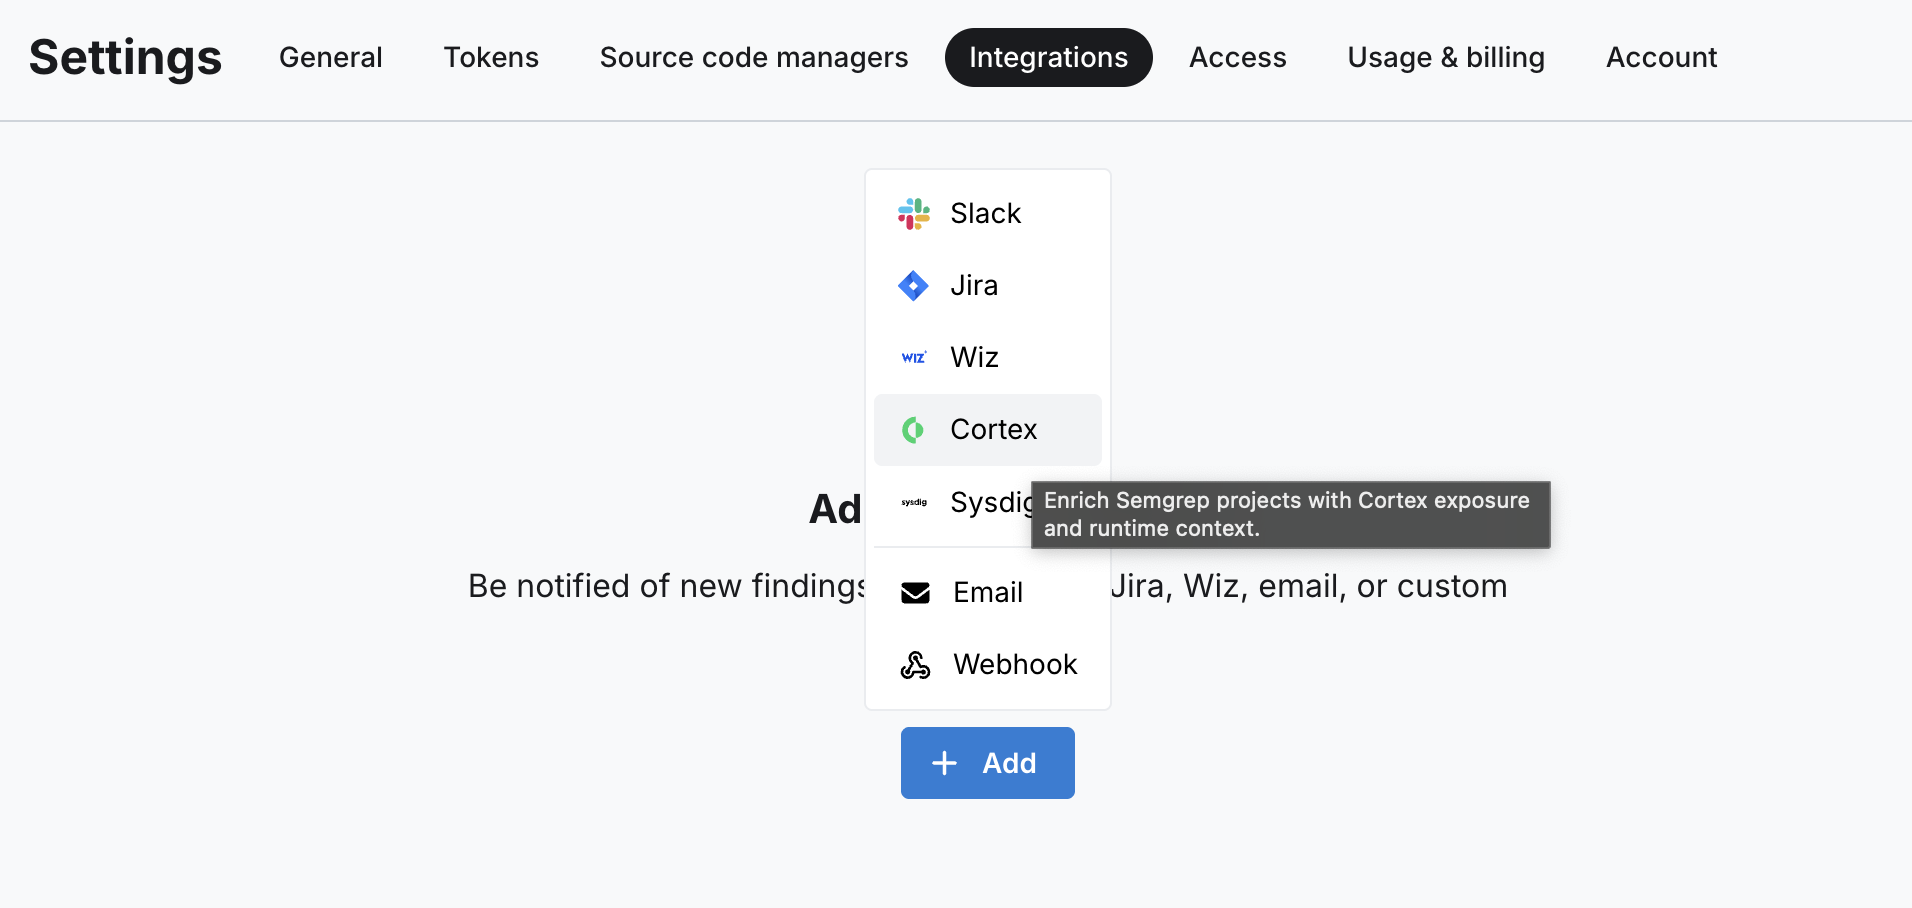The width and height of the screenshot is (1912, 908).
Task: Open the Tokens settings tab
Action: (x=491, y=57)
